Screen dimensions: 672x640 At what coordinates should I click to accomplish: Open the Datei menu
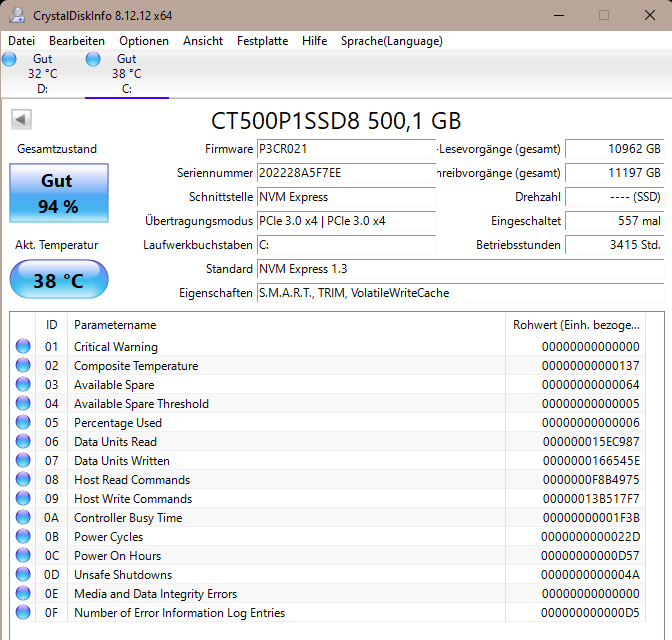pyautogui.click(x=21, y=41)
